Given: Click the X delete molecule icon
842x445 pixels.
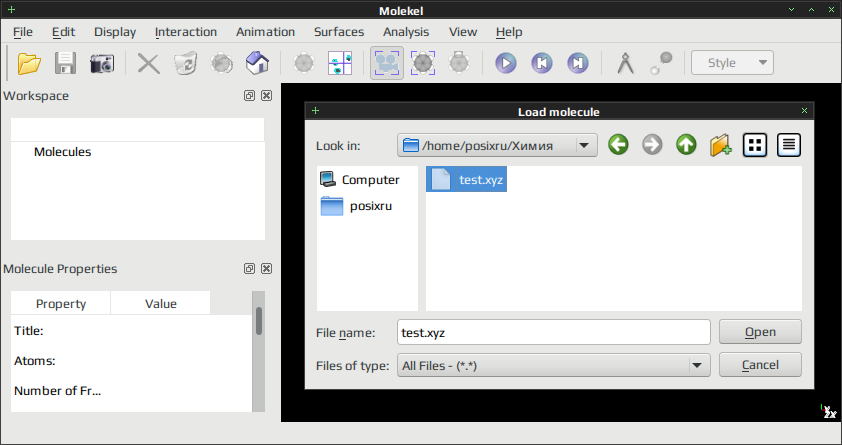Looking at the screenshot, I should (149, 63).
